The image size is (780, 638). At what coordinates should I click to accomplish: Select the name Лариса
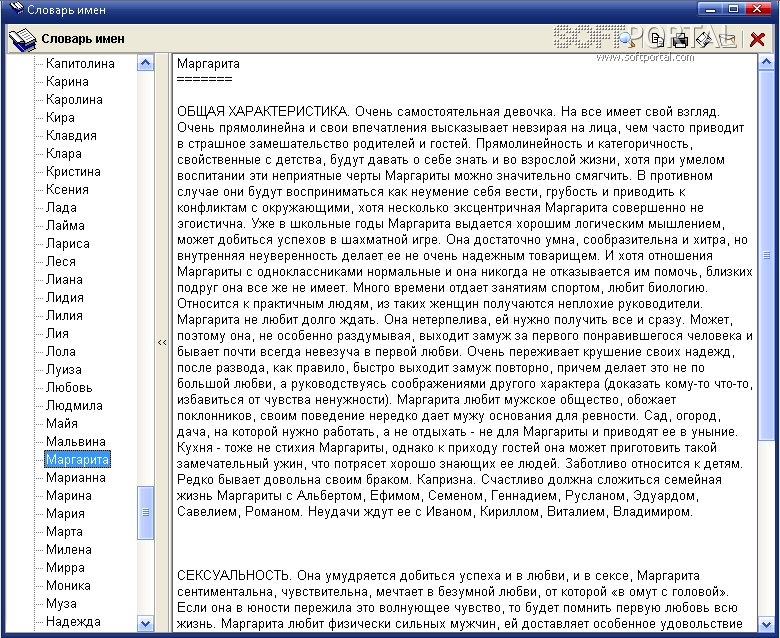click(68, 244)
